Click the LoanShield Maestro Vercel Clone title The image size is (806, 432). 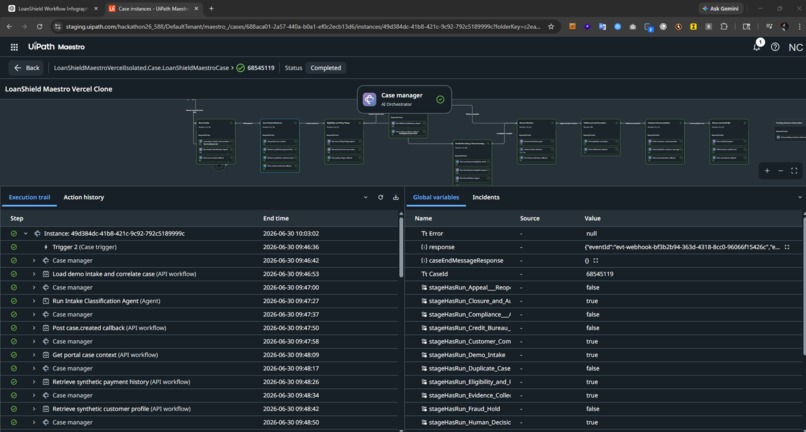59,89
